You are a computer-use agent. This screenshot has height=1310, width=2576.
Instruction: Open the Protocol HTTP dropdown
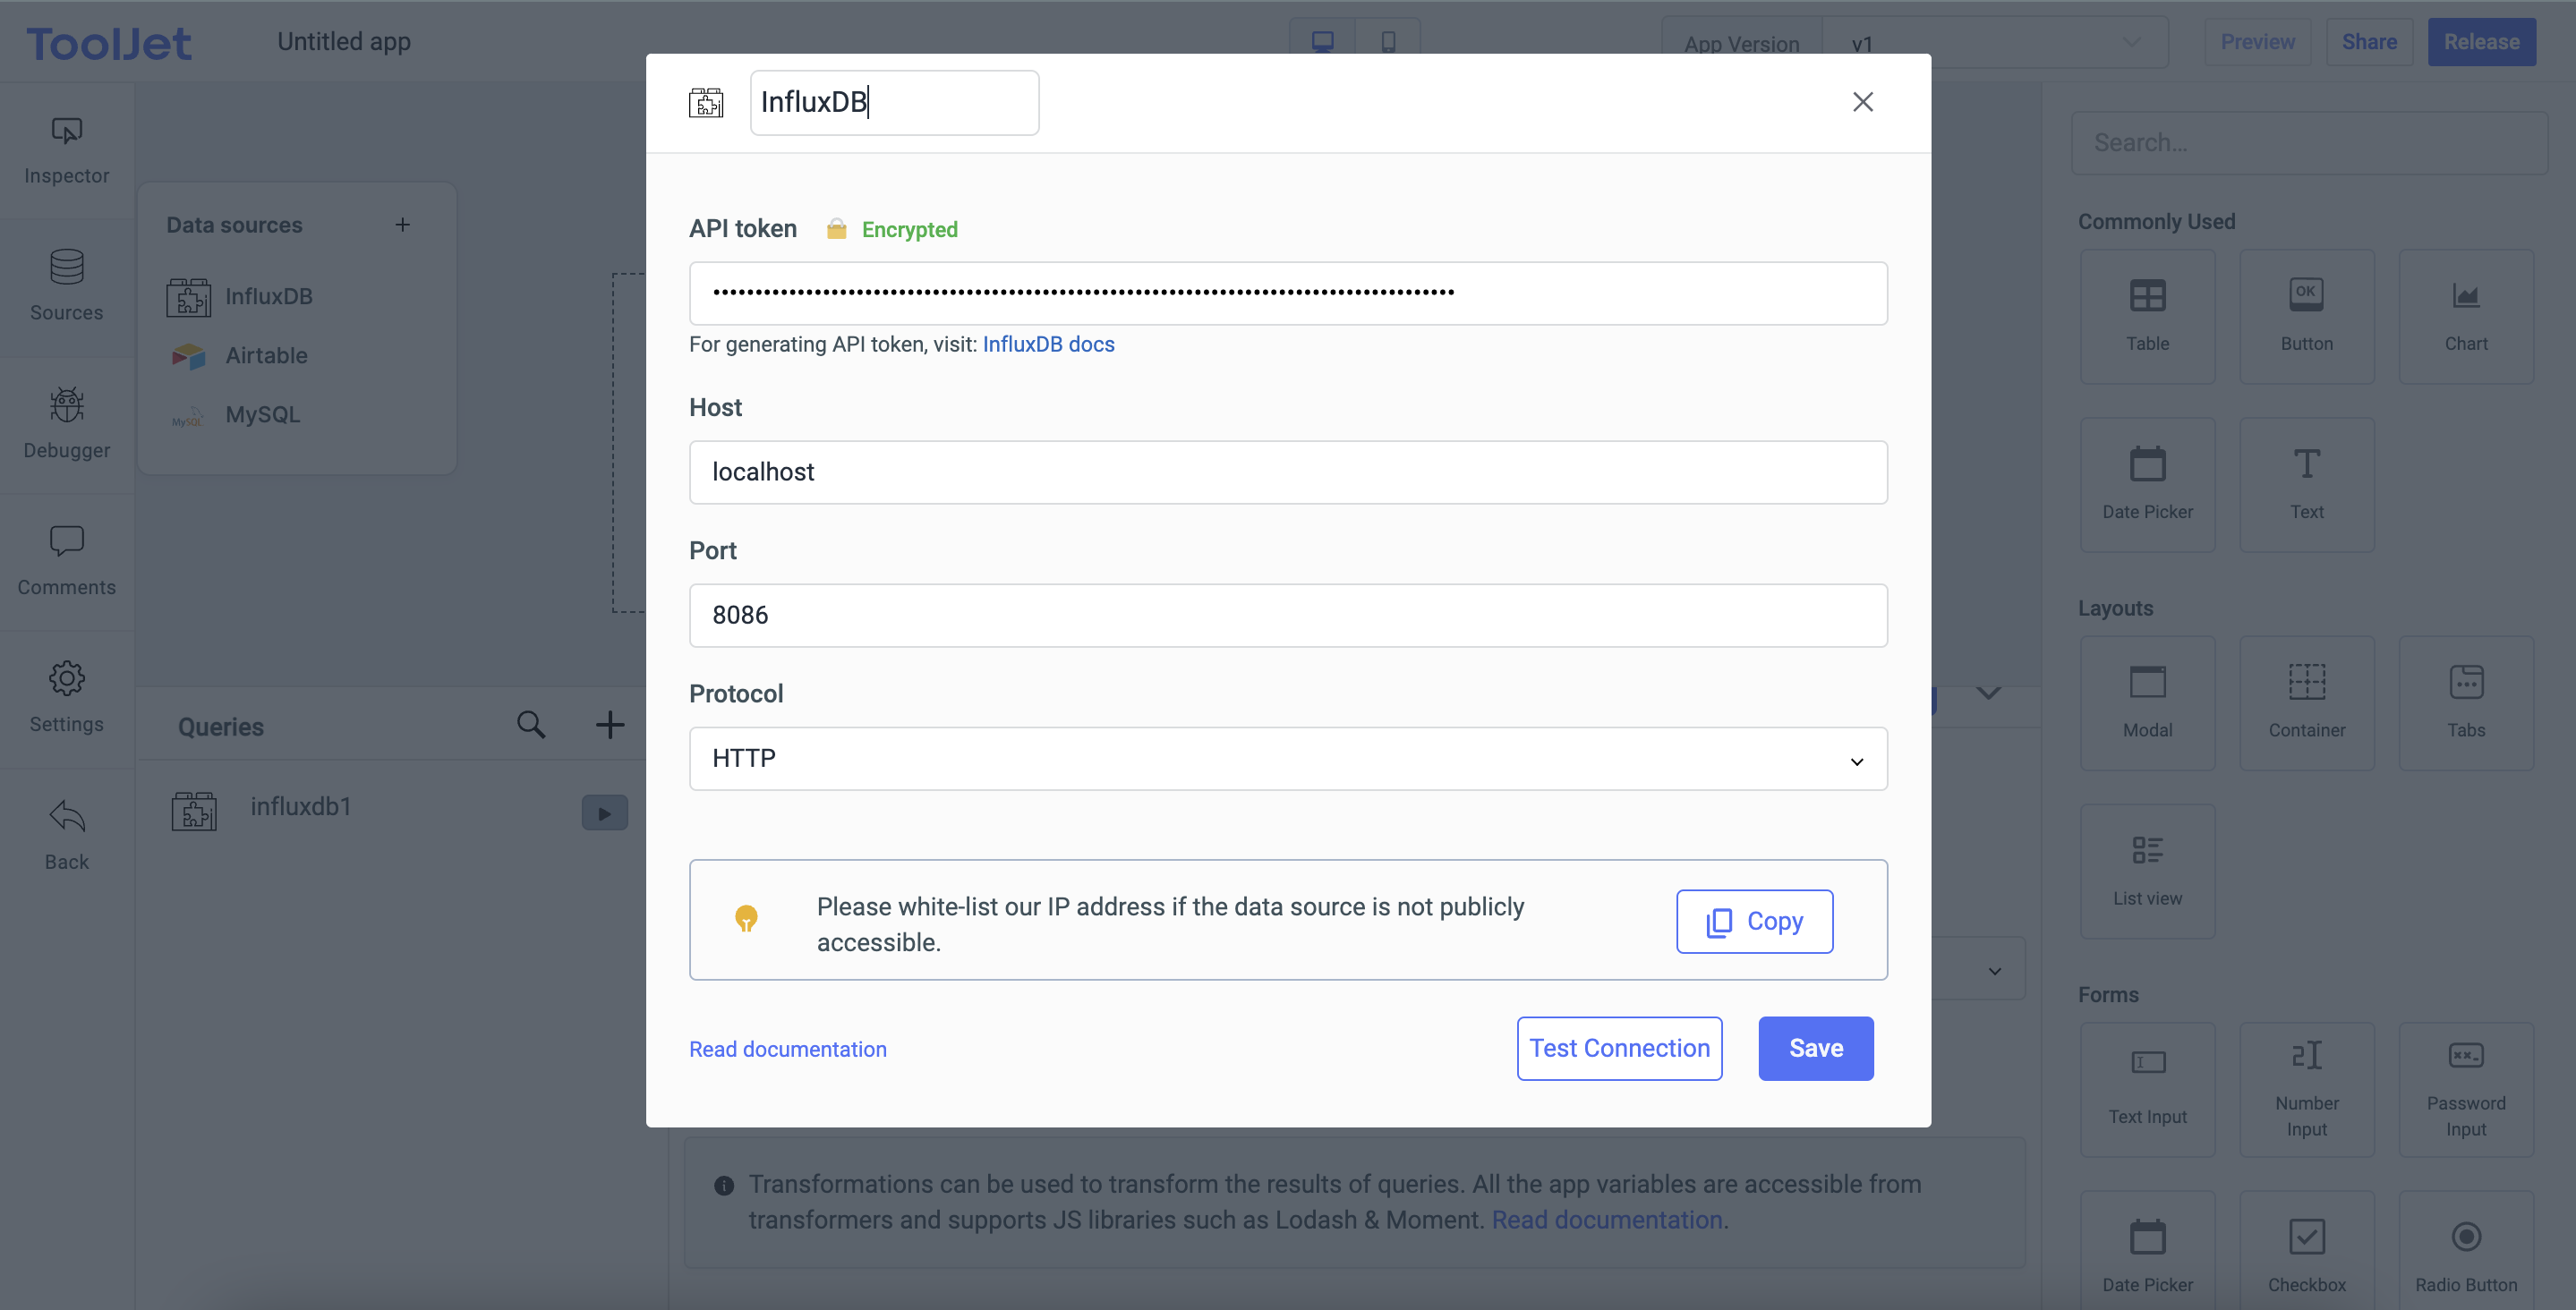1287,758
